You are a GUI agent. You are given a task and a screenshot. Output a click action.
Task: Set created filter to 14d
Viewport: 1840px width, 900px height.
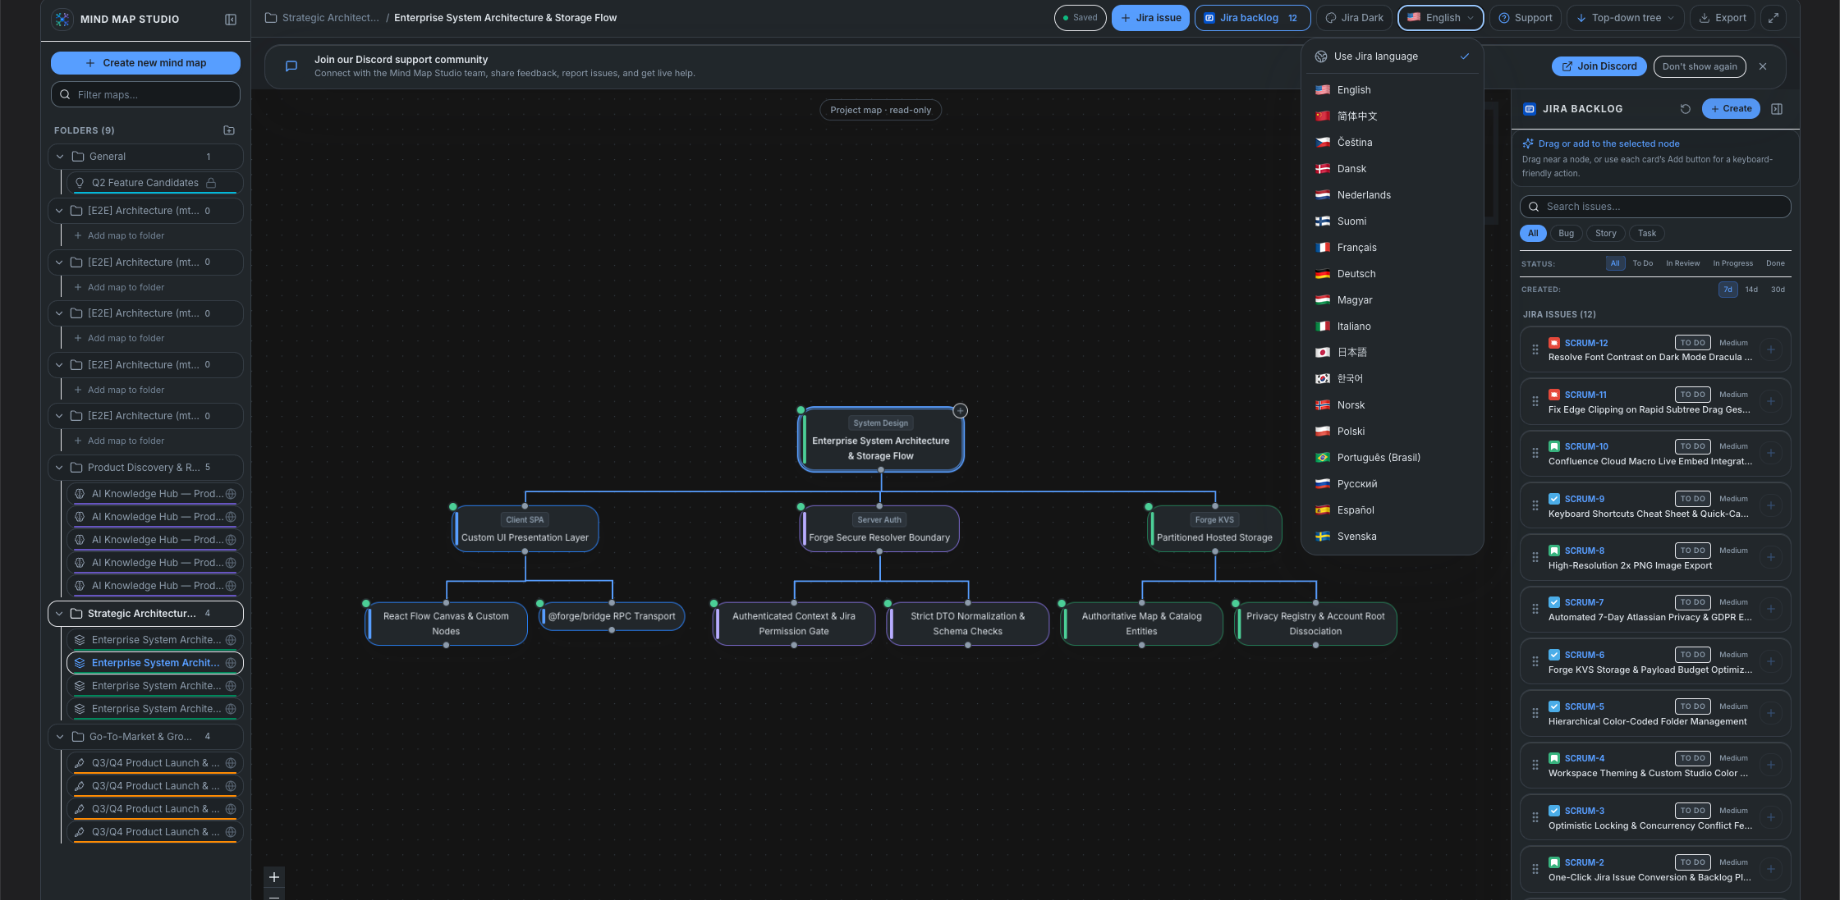[x=1751, y=290]
